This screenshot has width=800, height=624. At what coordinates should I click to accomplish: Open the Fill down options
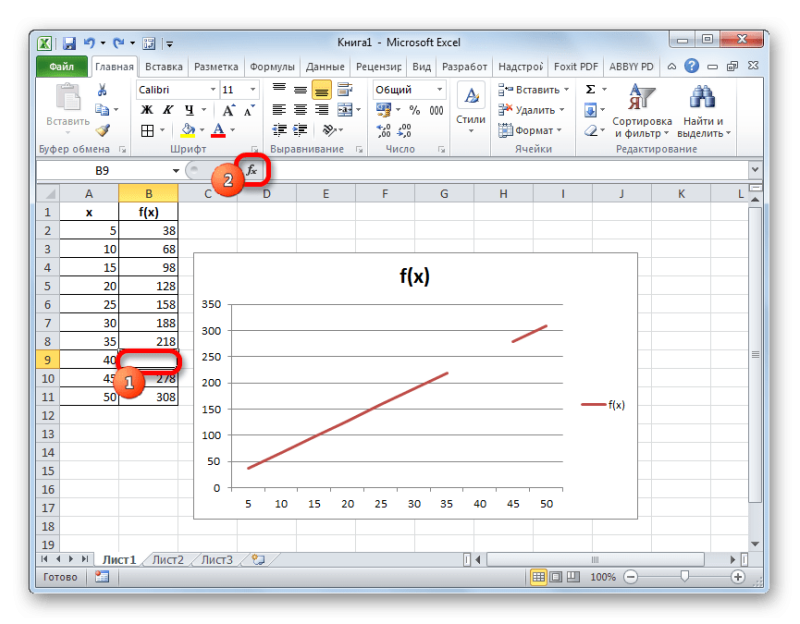(594, 110)
